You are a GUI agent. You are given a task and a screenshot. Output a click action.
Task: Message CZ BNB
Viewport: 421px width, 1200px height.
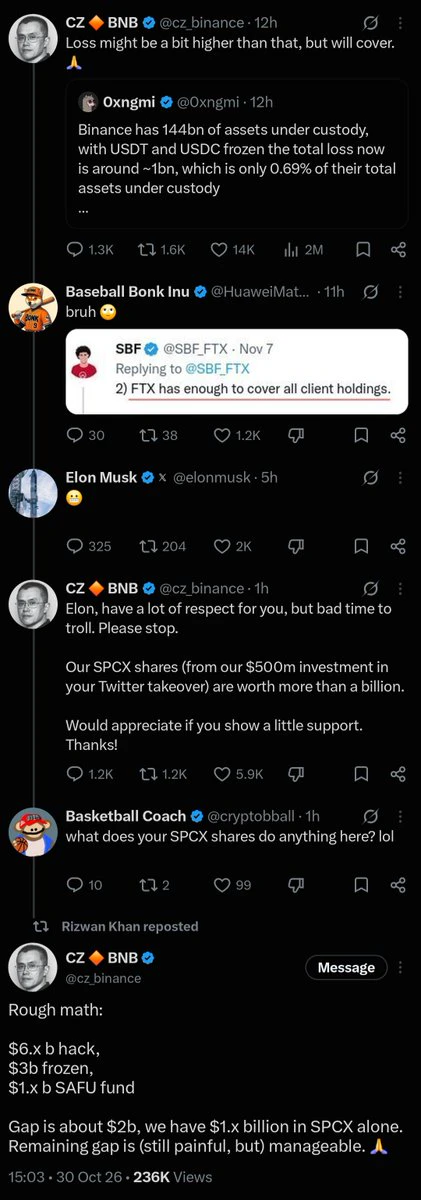346,967
